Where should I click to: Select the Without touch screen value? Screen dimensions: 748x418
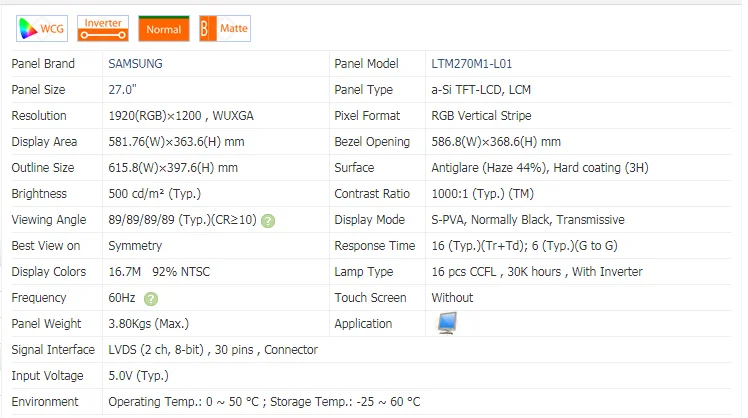click(452, 298)
